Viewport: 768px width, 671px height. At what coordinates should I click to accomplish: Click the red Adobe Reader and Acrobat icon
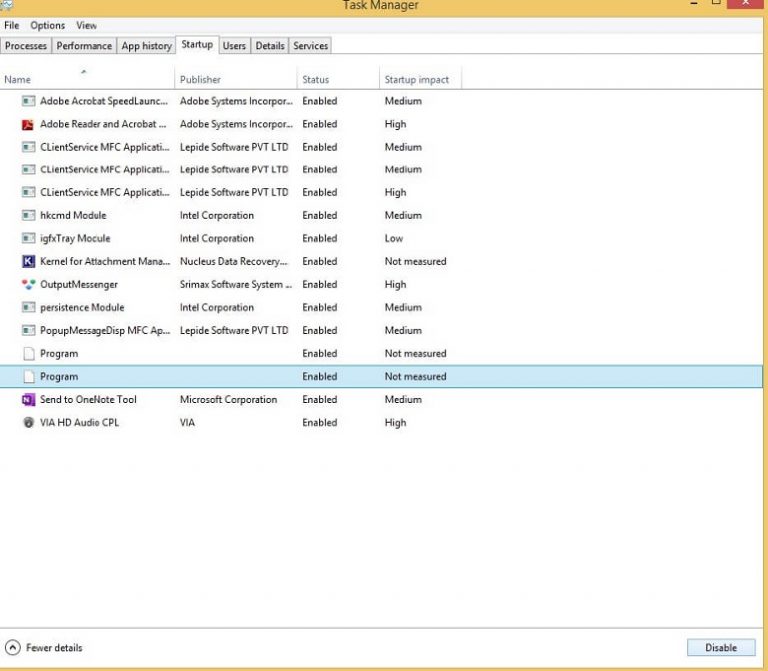point(28,124)
